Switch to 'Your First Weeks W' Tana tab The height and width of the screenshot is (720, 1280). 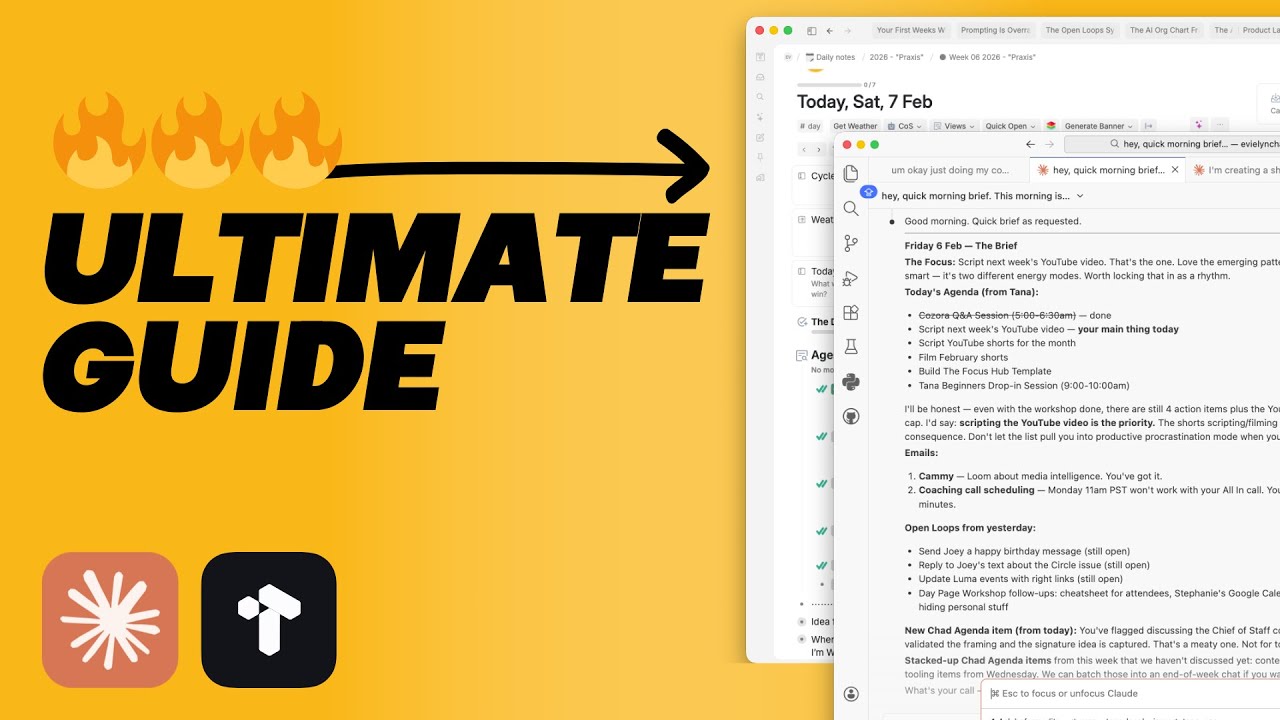pos(910,31)
